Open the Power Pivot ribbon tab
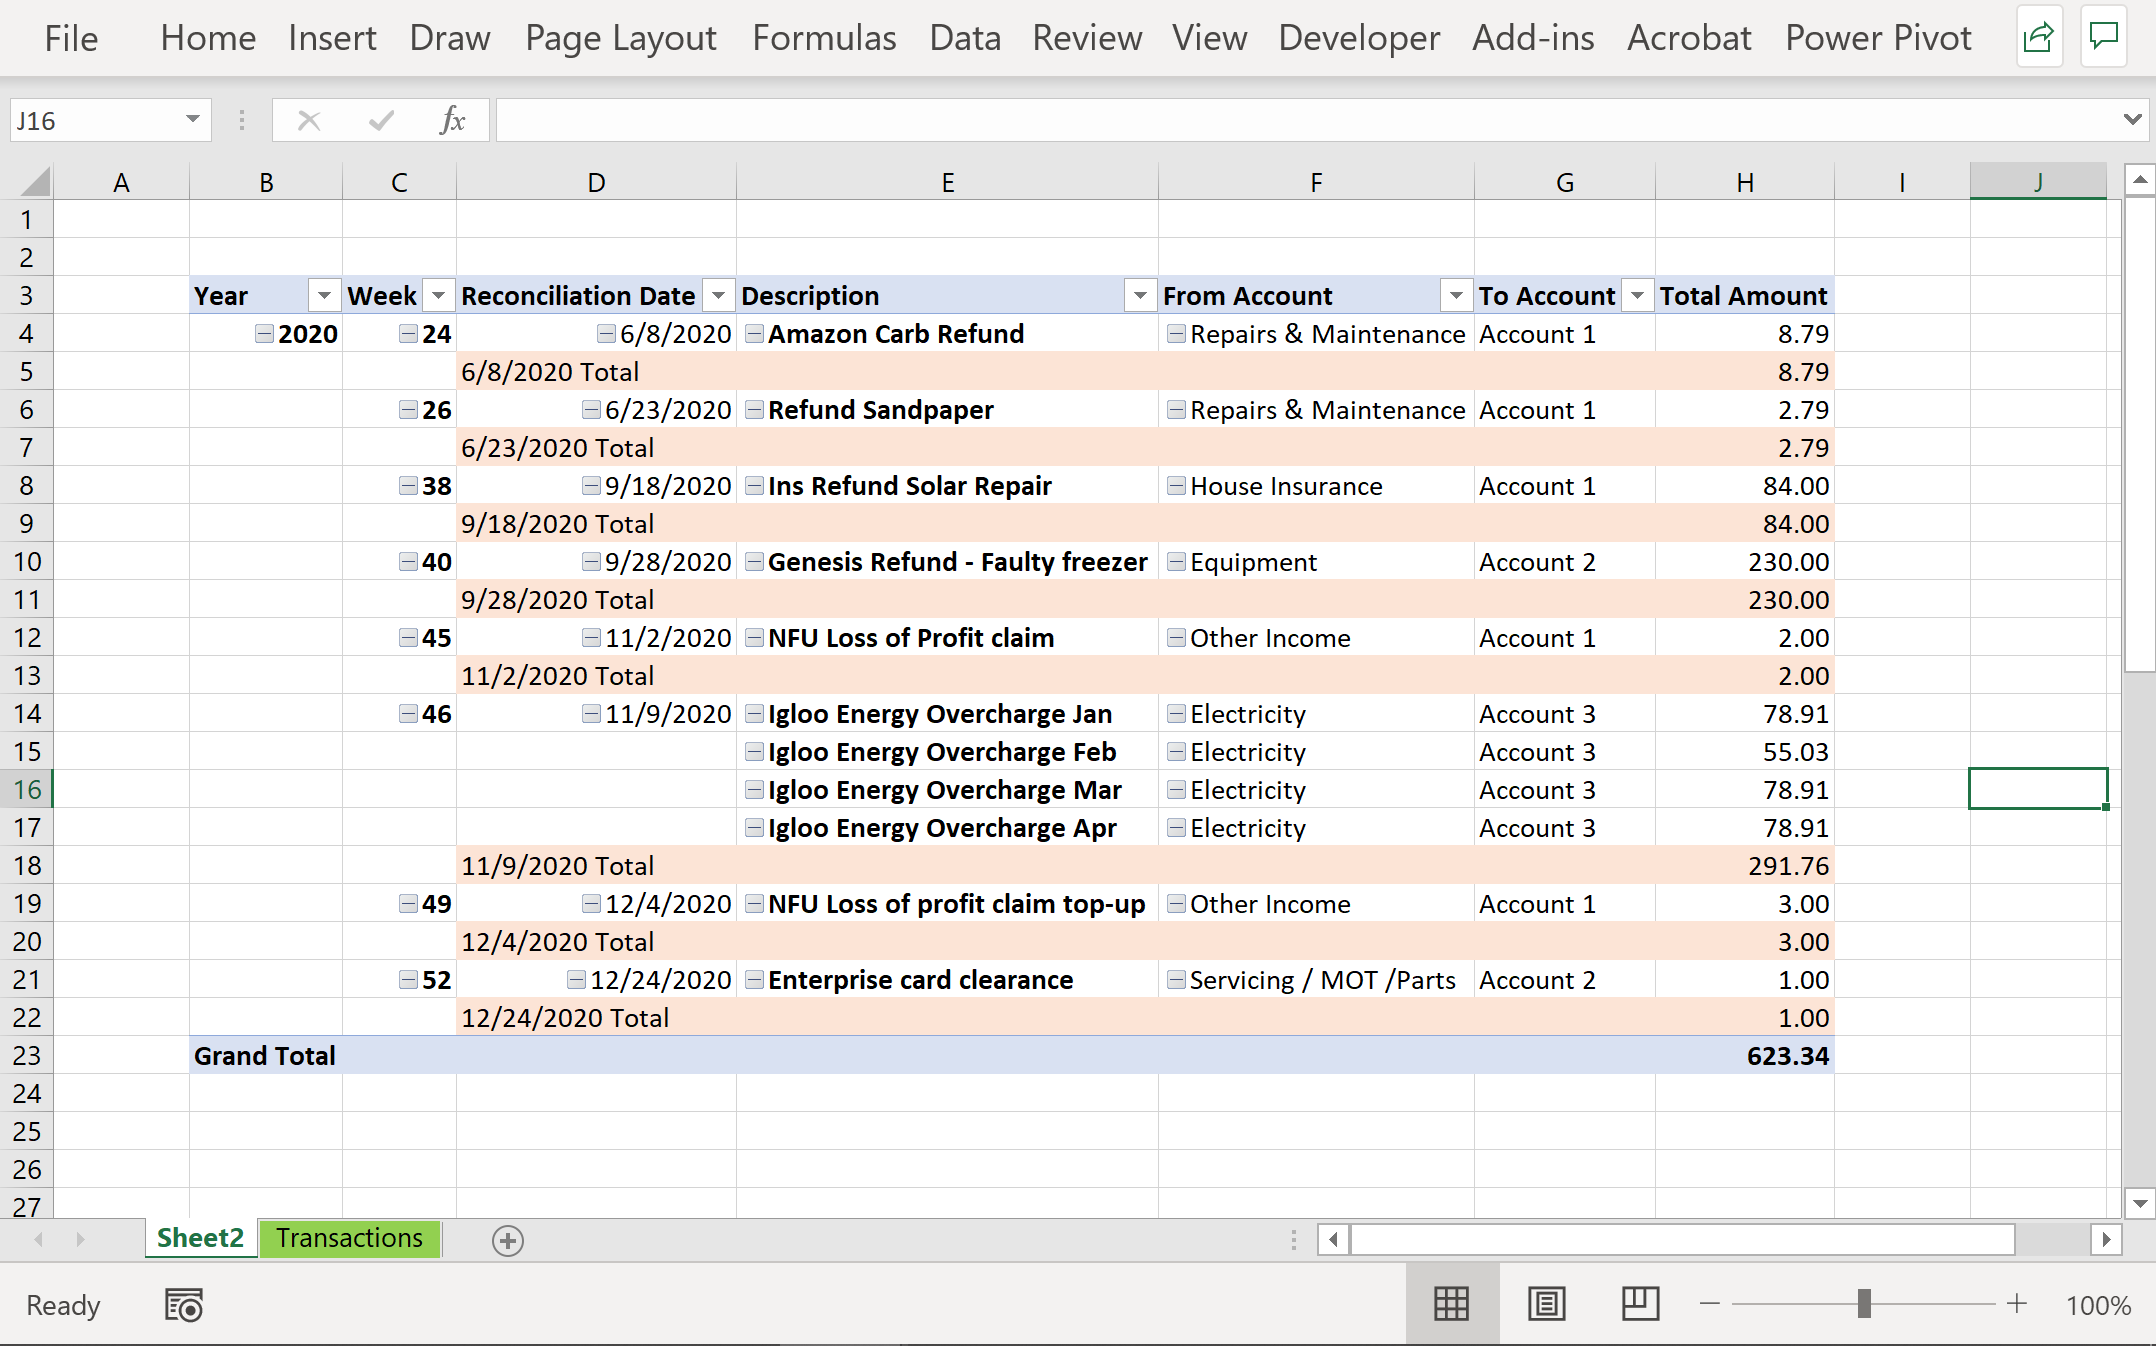Image resolution: width=2156 pixels, height=1346 pixels. pyautogui.click(x=1878, y=38)
